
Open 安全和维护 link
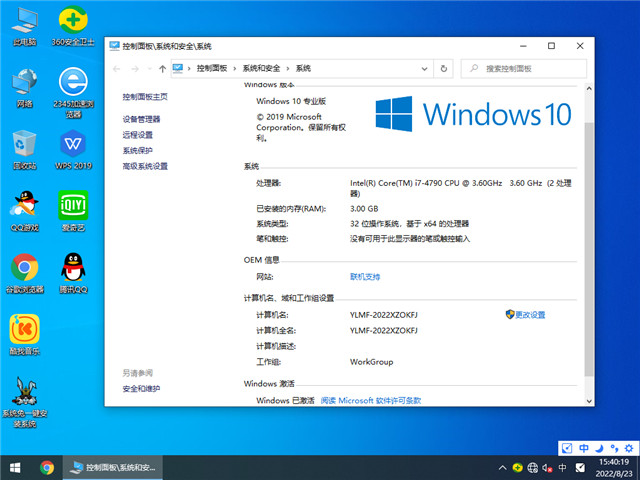[141, 389]
